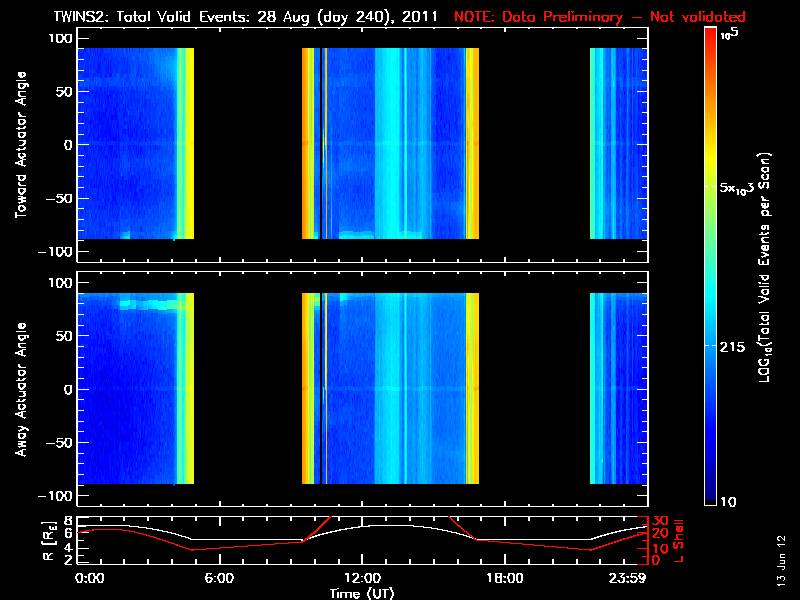800x600 pixels.
Task: Click the red '30' L Shell tick
Action: (661, 521)
